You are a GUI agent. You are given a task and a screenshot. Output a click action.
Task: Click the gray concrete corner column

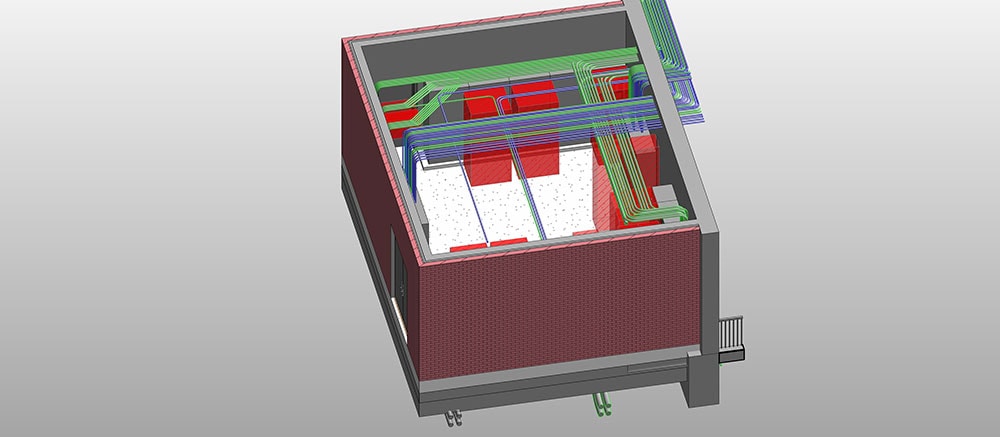pos(706,300)
